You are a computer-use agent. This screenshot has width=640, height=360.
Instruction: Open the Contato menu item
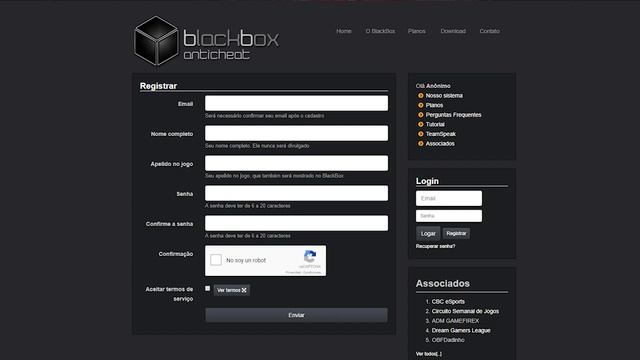pyautogui.click(x=489, y=31)
